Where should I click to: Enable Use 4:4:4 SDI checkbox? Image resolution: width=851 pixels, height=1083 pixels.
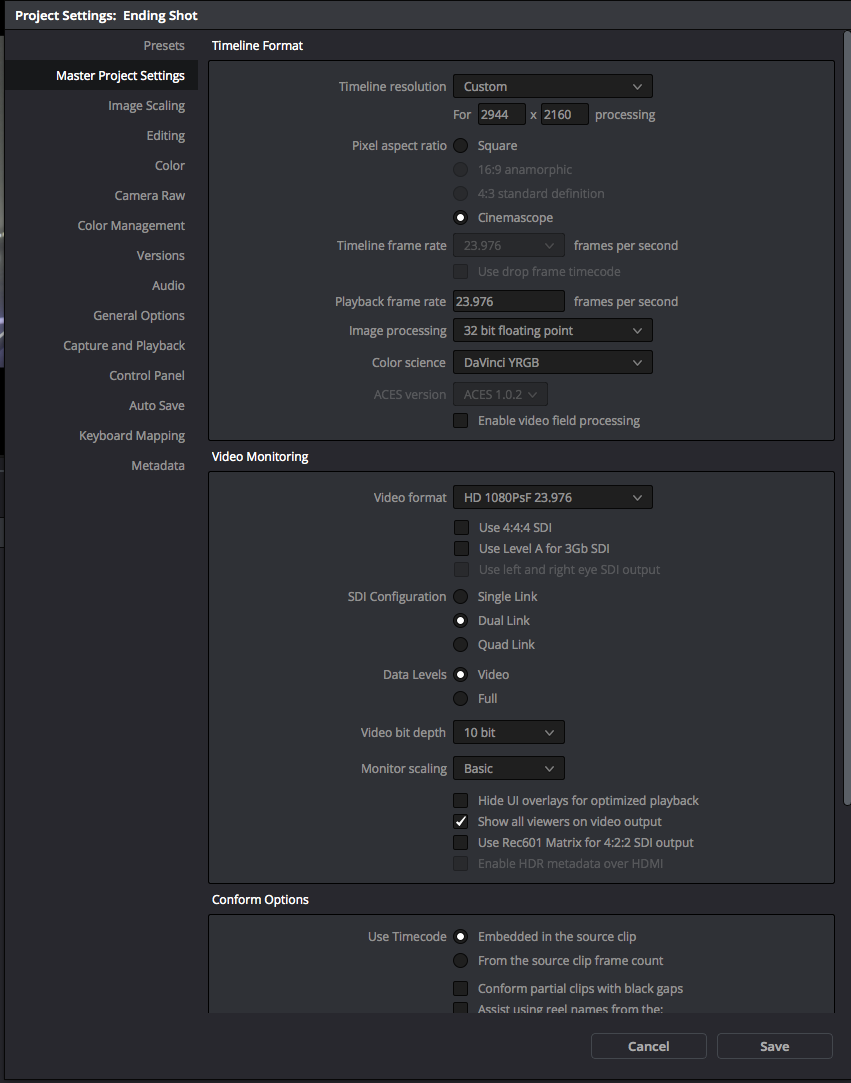(x=461, y=528)
